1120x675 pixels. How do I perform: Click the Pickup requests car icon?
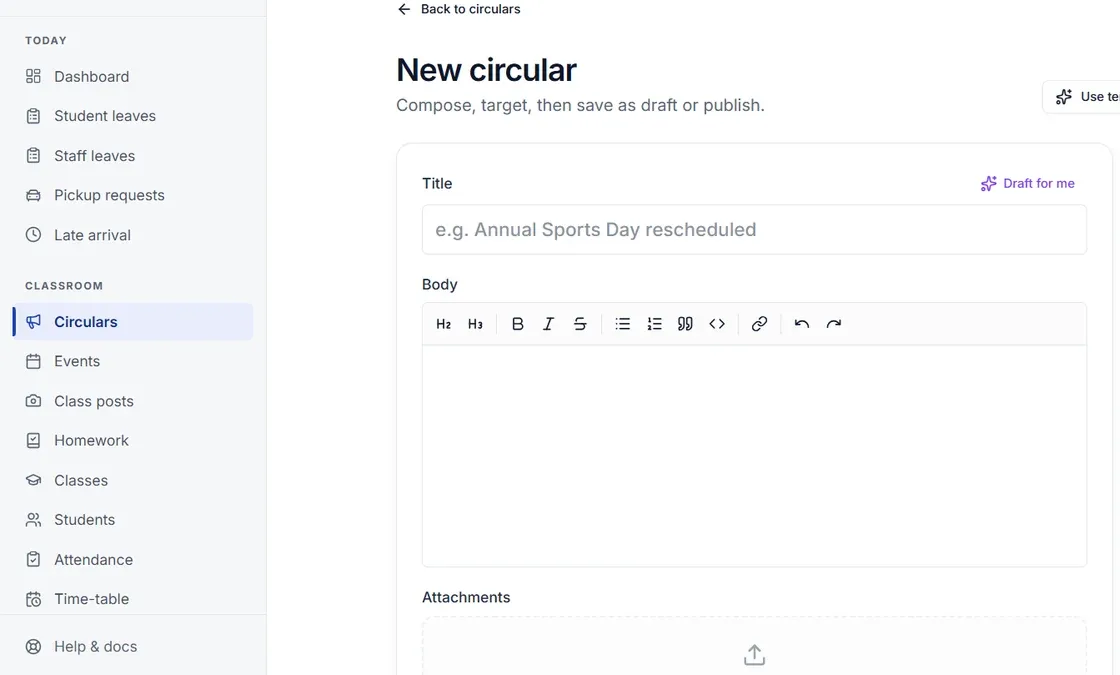pos(34,195)
